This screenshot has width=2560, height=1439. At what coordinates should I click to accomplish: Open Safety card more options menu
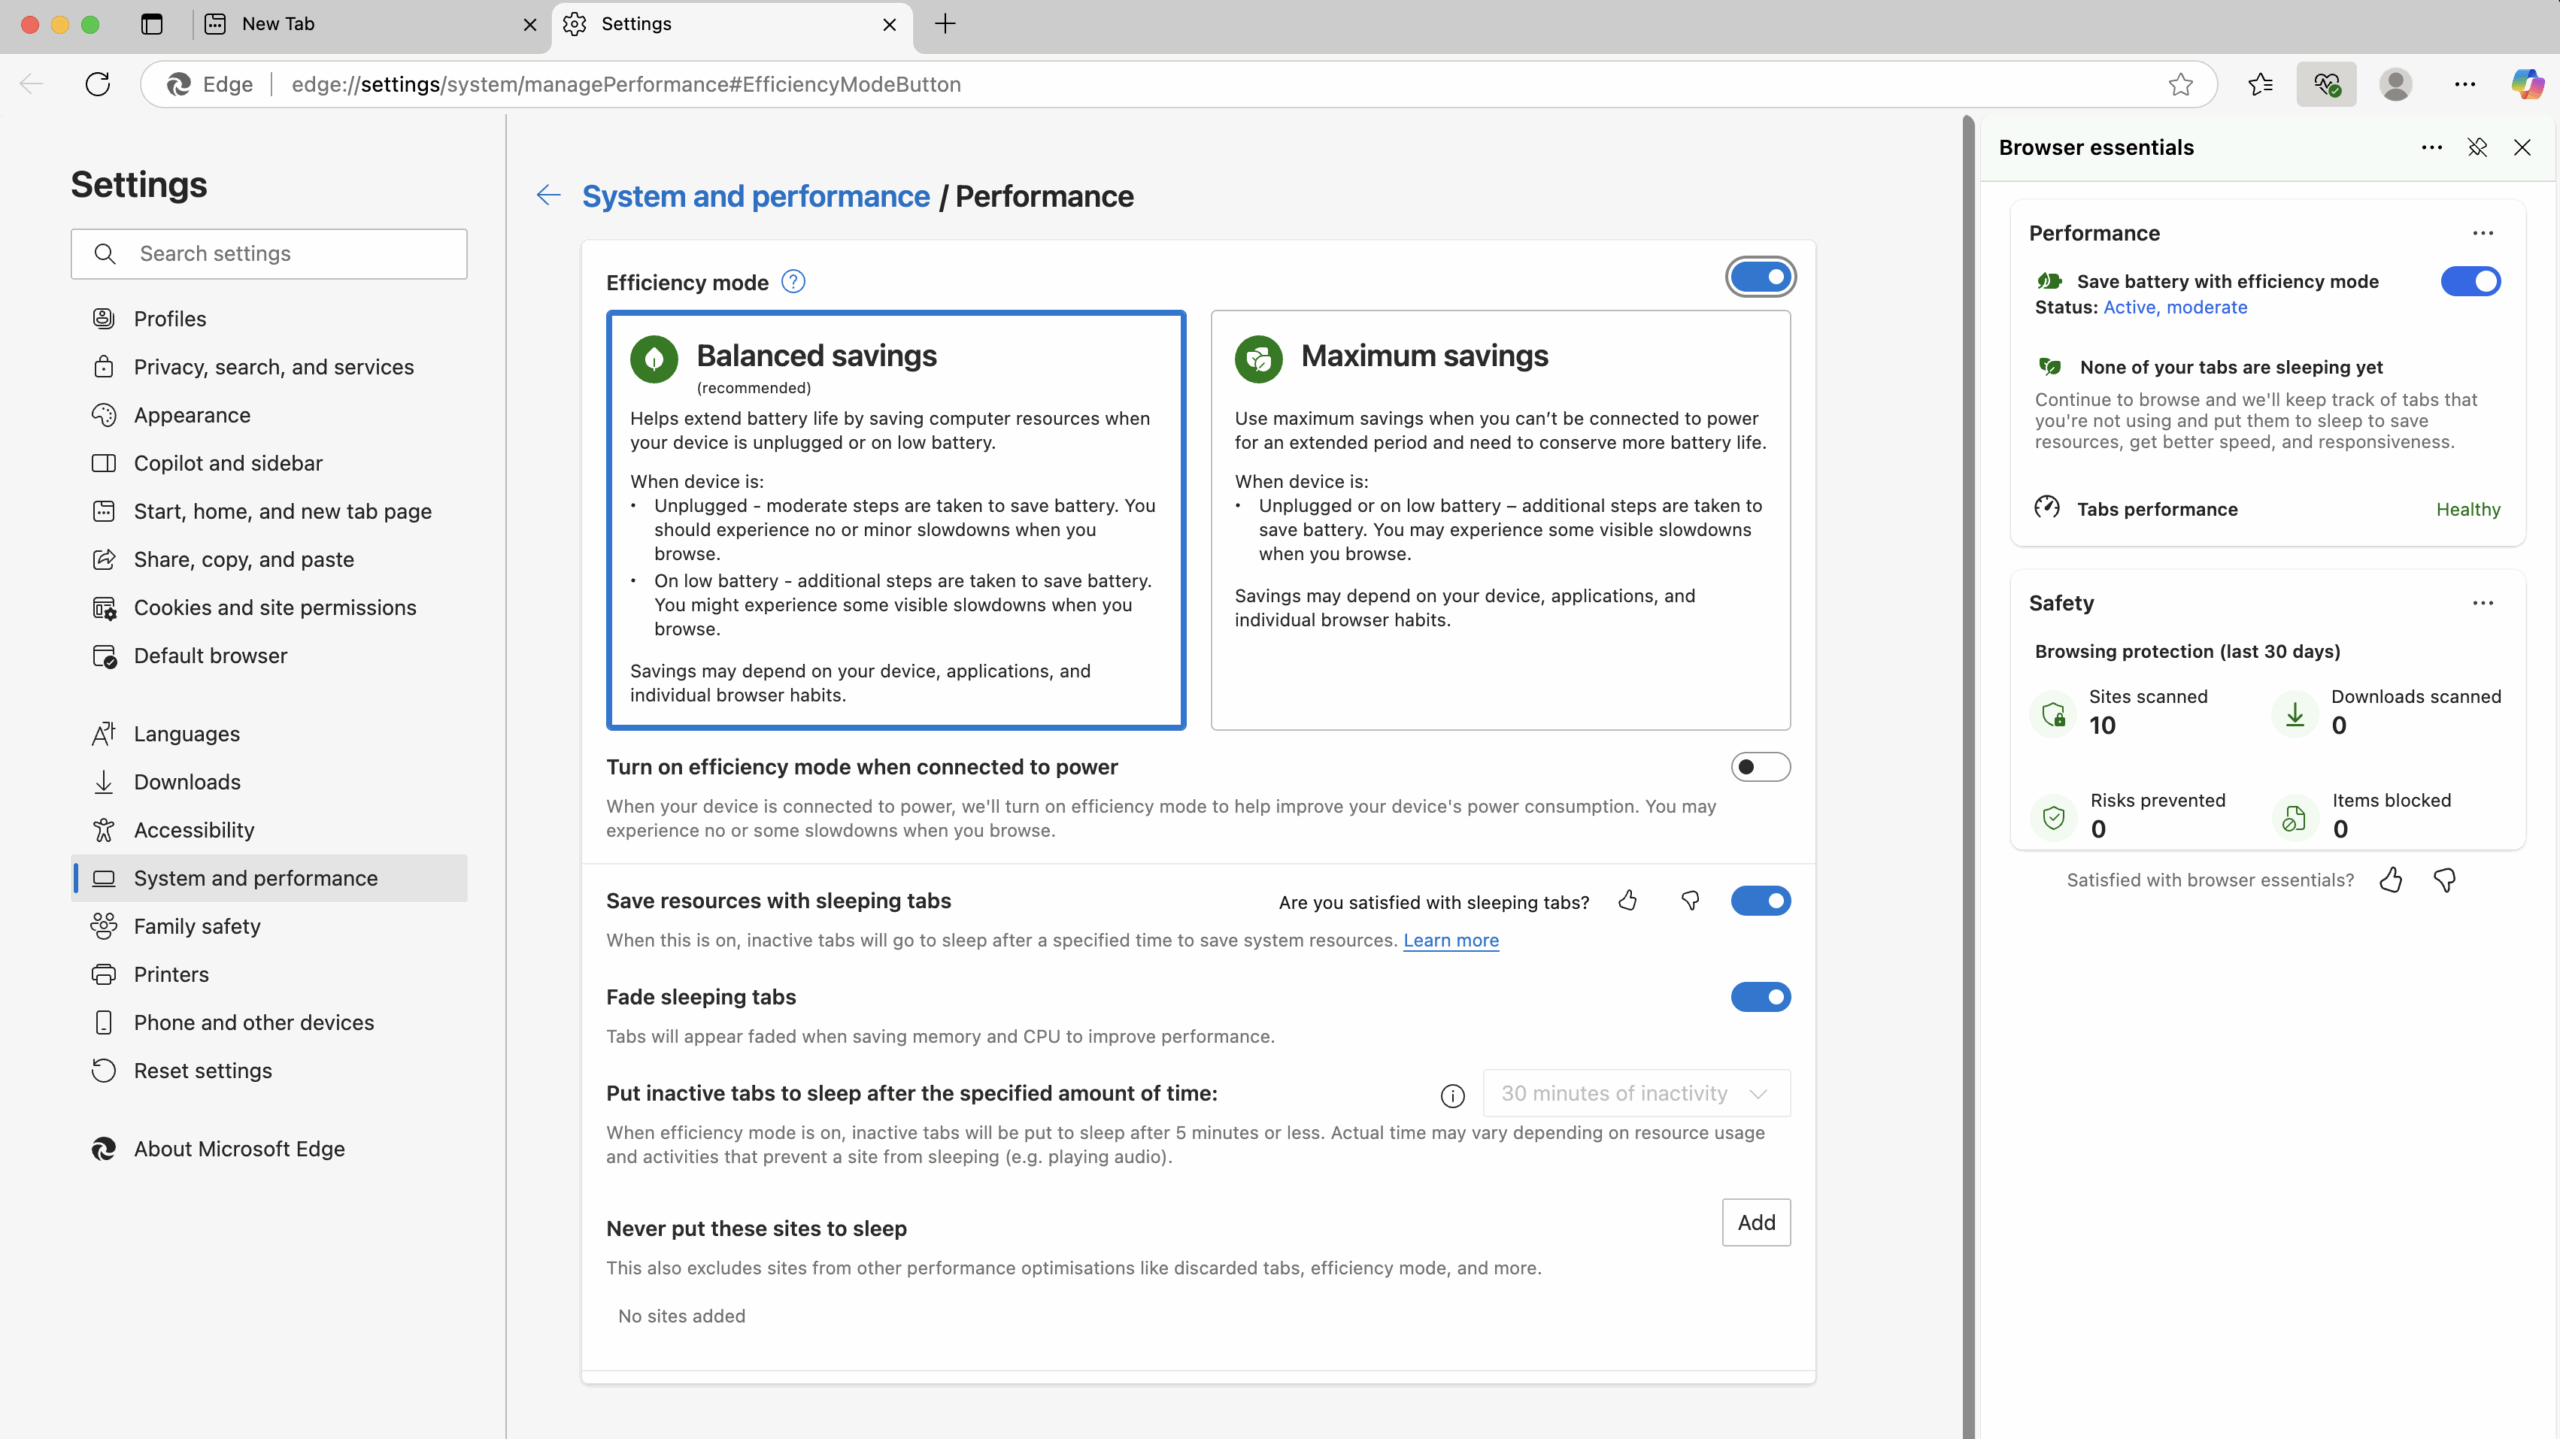click(2483, 603)
